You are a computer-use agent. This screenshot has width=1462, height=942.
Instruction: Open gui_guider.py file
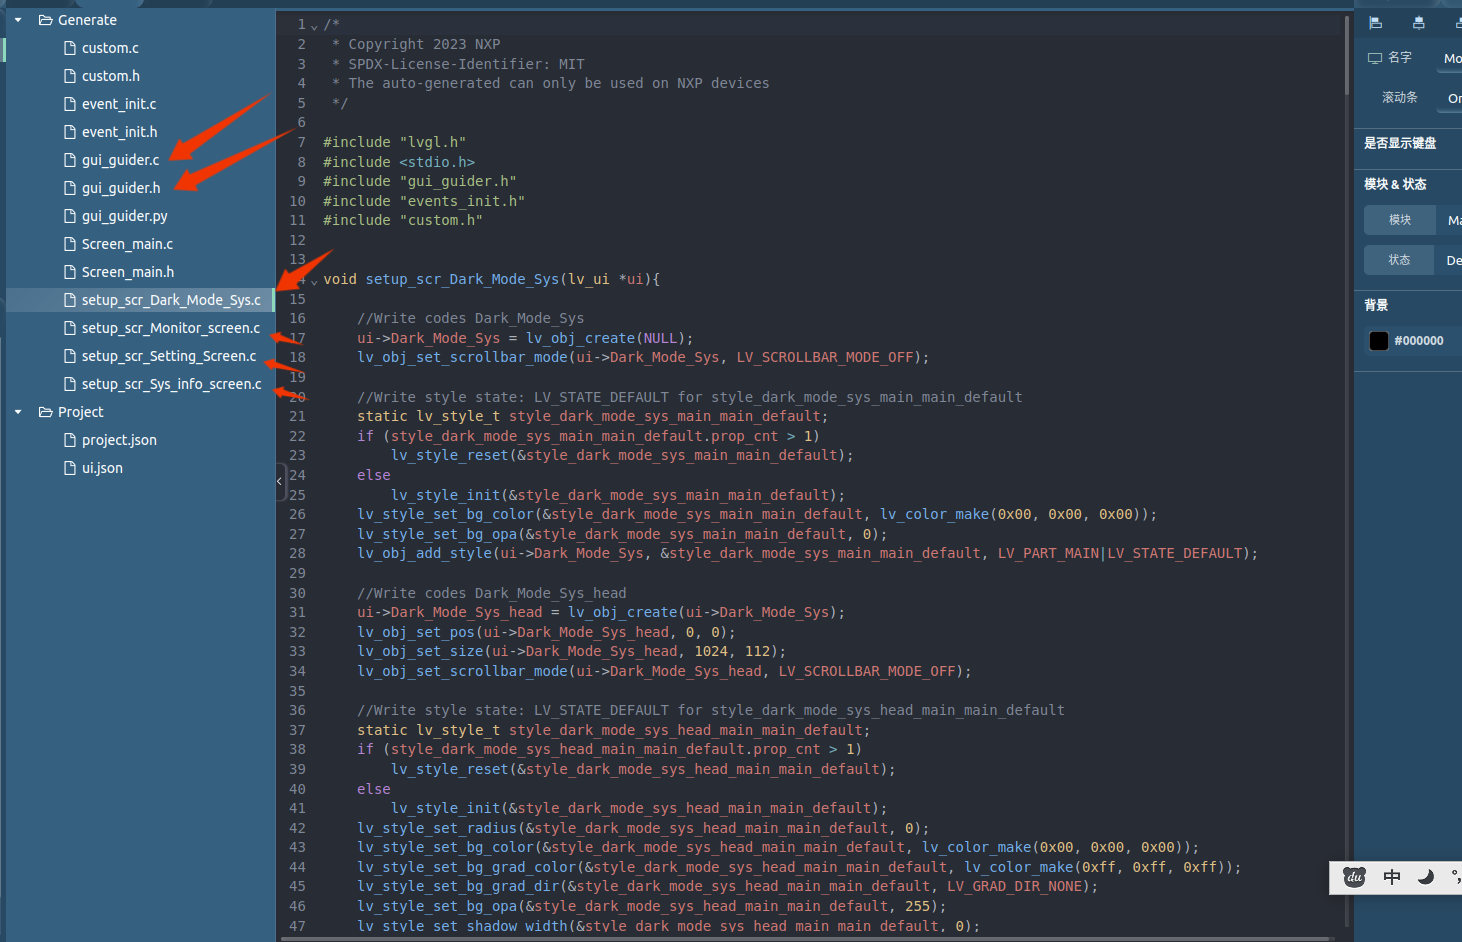click(x=125, y=216)
